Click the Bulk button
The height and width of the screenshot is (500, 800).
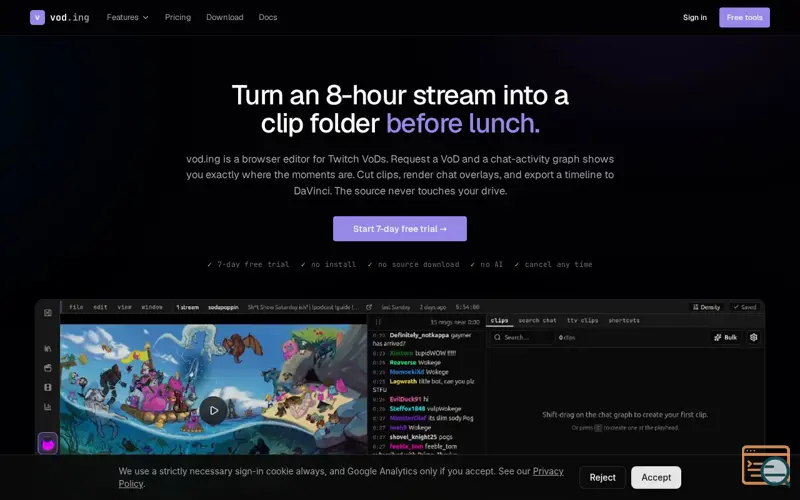coord(726,337)
